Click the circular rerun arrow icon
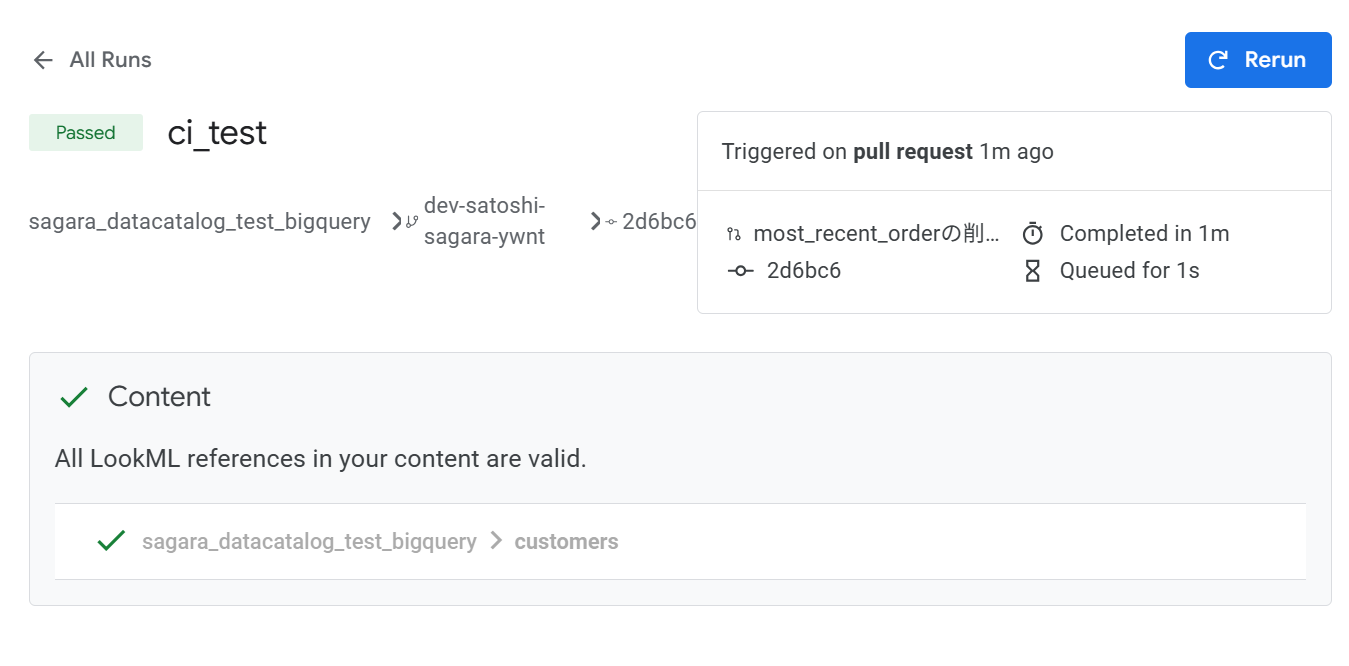Viewport: 1349px width, 666px height. 1218,60
